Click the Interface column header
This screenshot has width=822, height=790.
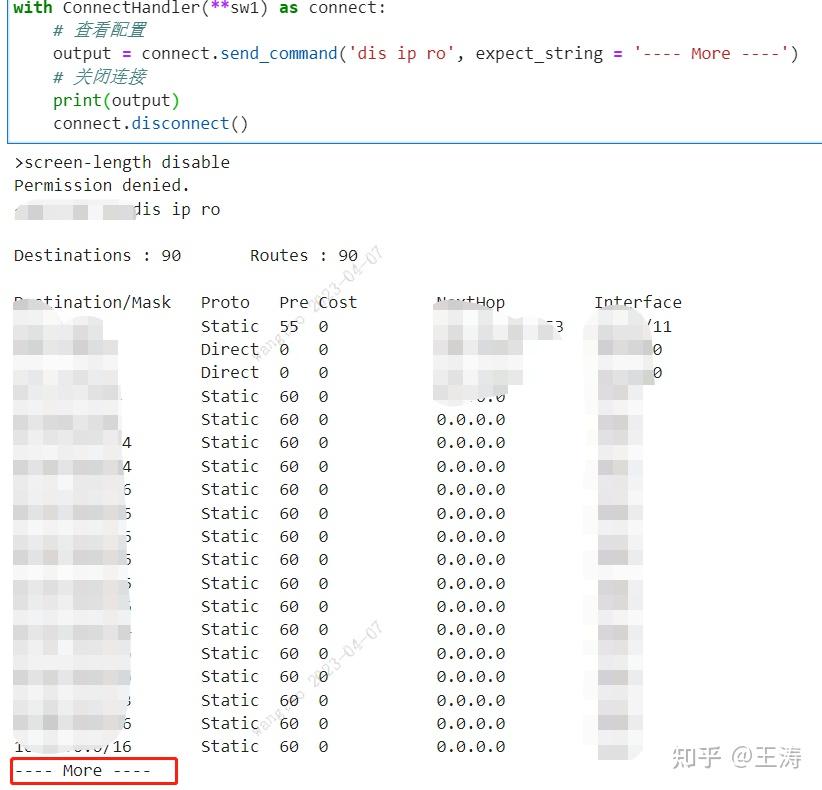click(x=638, y=301)
